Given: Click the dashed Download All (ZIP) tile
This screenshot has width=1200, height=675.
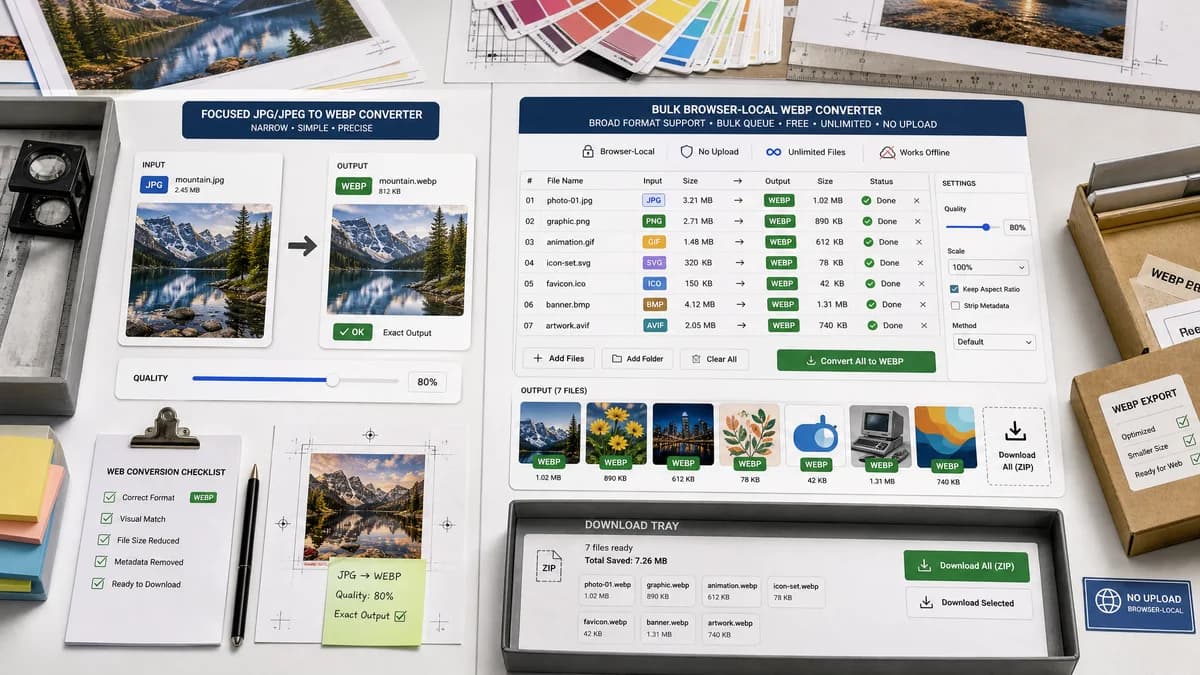Looking at the screenshot, I should coord(1016,446).
